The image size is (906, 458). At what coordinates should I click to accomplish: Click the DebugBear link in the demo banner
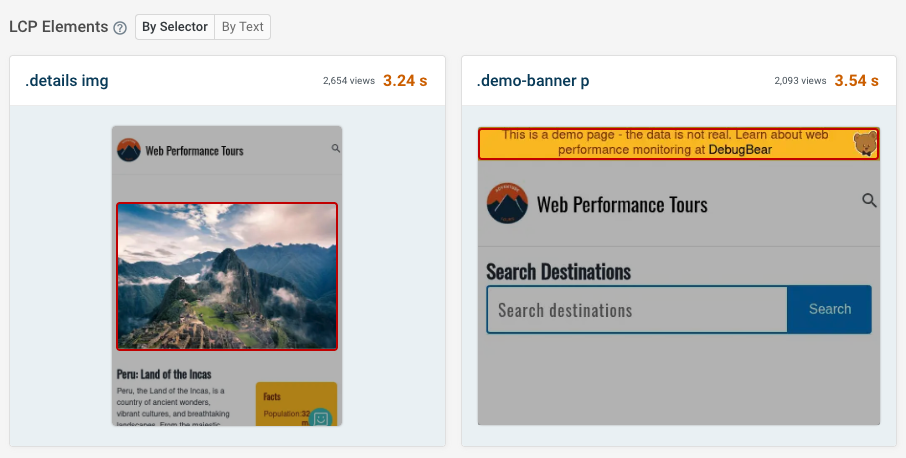point(740,150)
